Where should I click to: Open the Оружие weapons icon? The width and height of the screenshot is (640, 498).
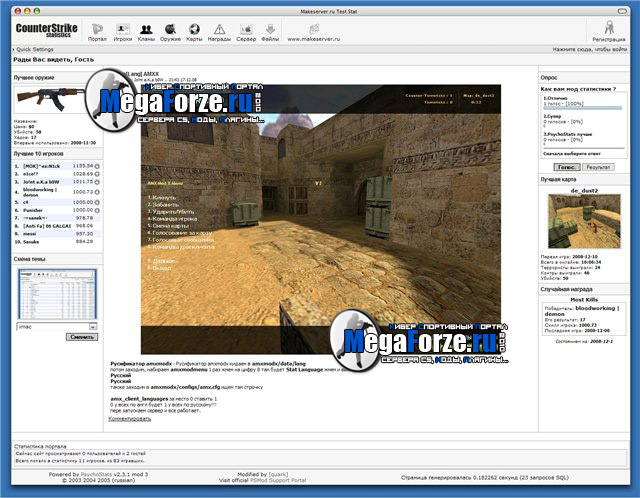170,29
